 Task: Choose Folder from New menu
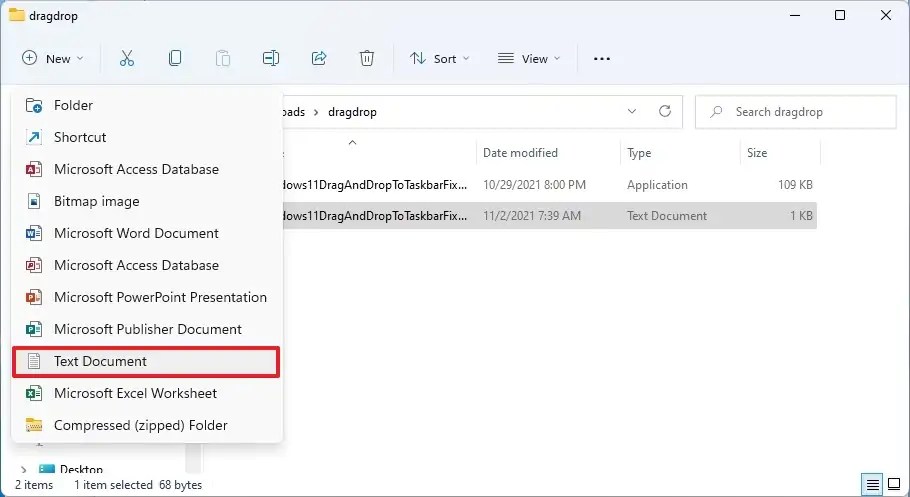point(147,106)
